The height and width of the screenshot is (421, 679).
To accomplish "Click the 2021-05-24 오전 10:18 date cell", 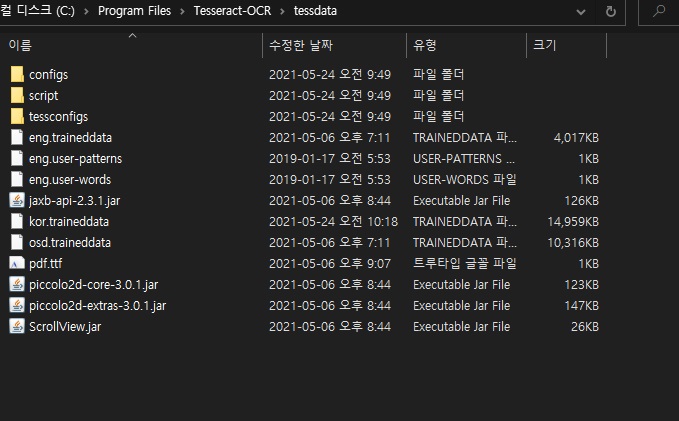I will pos(333,222).
